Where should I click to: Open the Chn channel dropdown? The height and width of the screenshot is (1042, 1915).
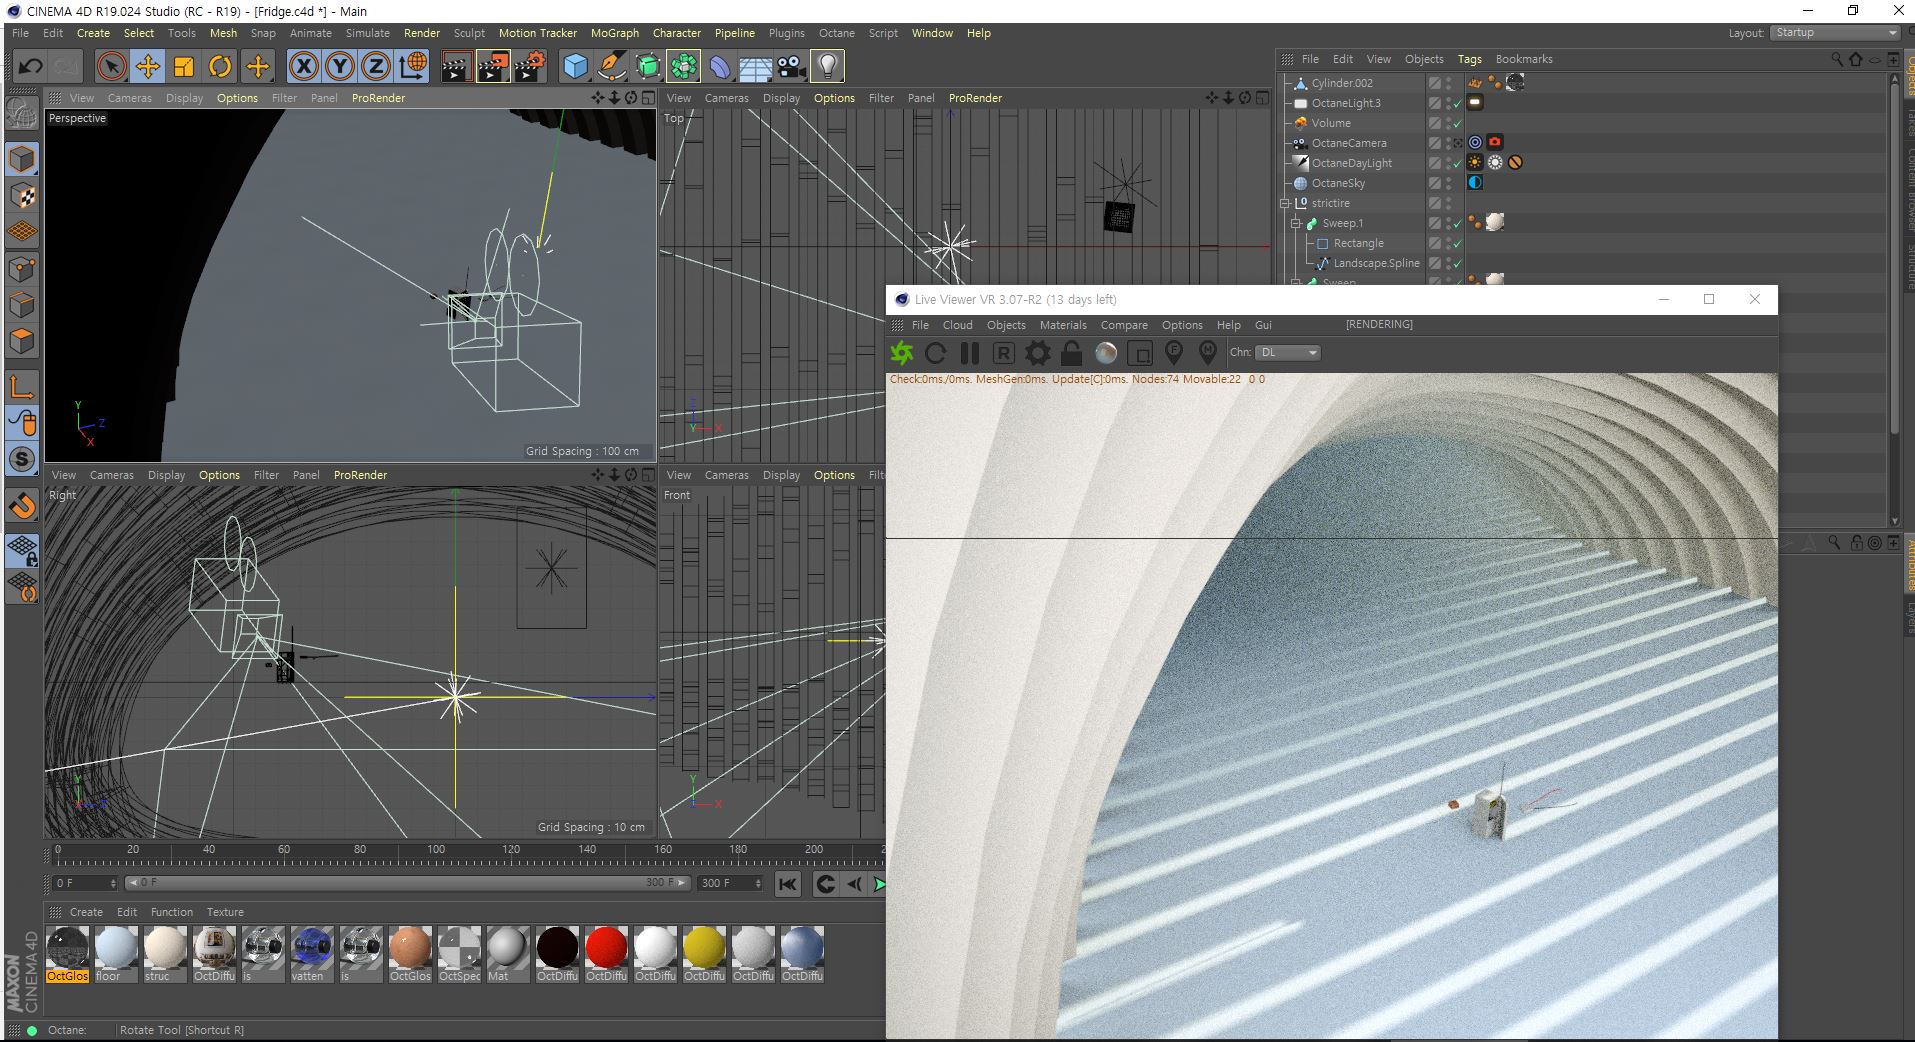[x=1289, y=352]
